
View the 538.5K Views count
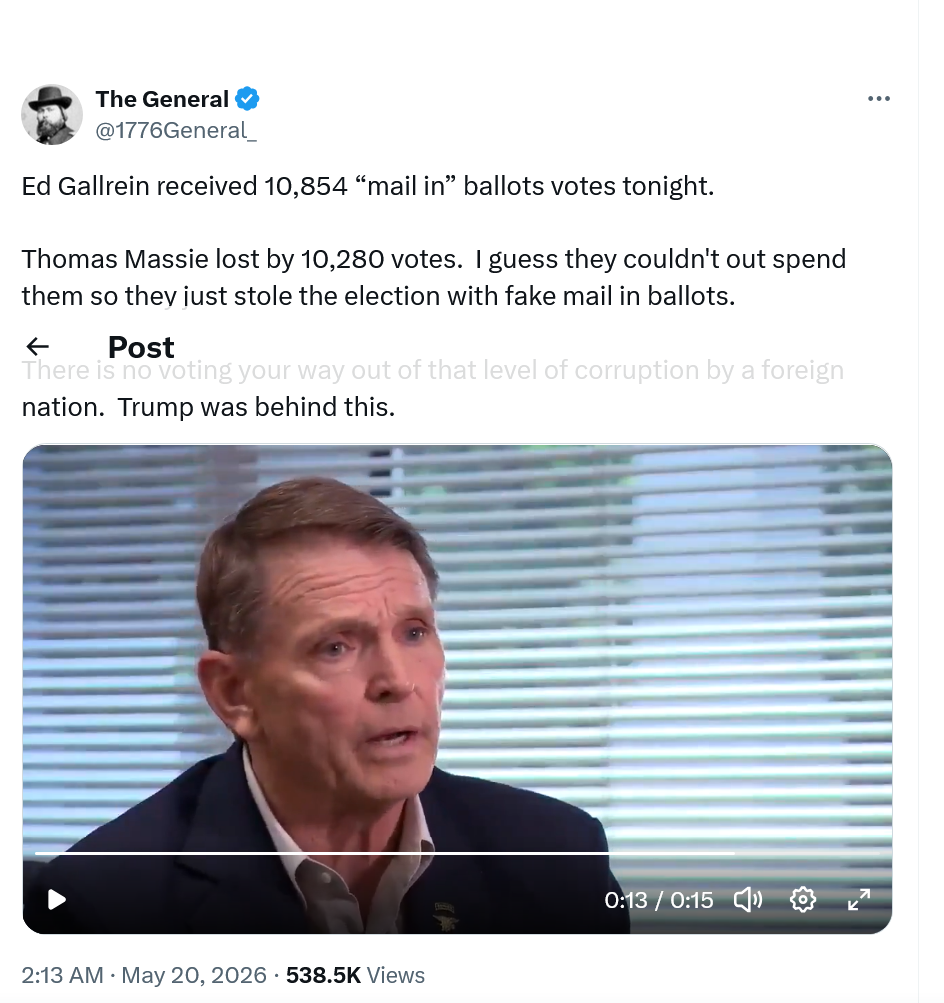(355, 975)
